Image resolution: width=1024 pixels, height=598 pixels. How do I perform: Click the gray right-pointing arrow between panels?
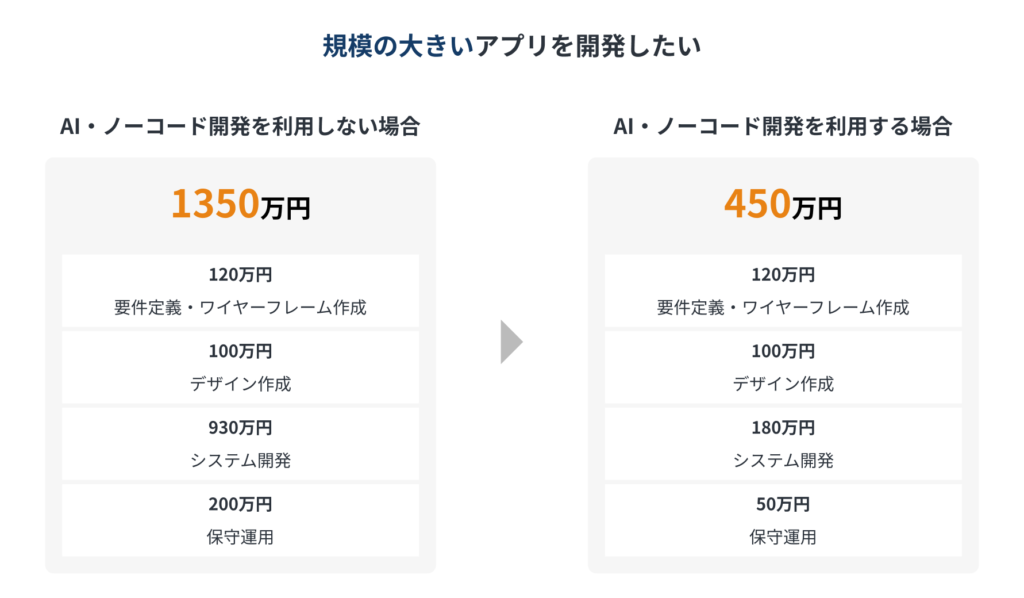tap(511, 342)
